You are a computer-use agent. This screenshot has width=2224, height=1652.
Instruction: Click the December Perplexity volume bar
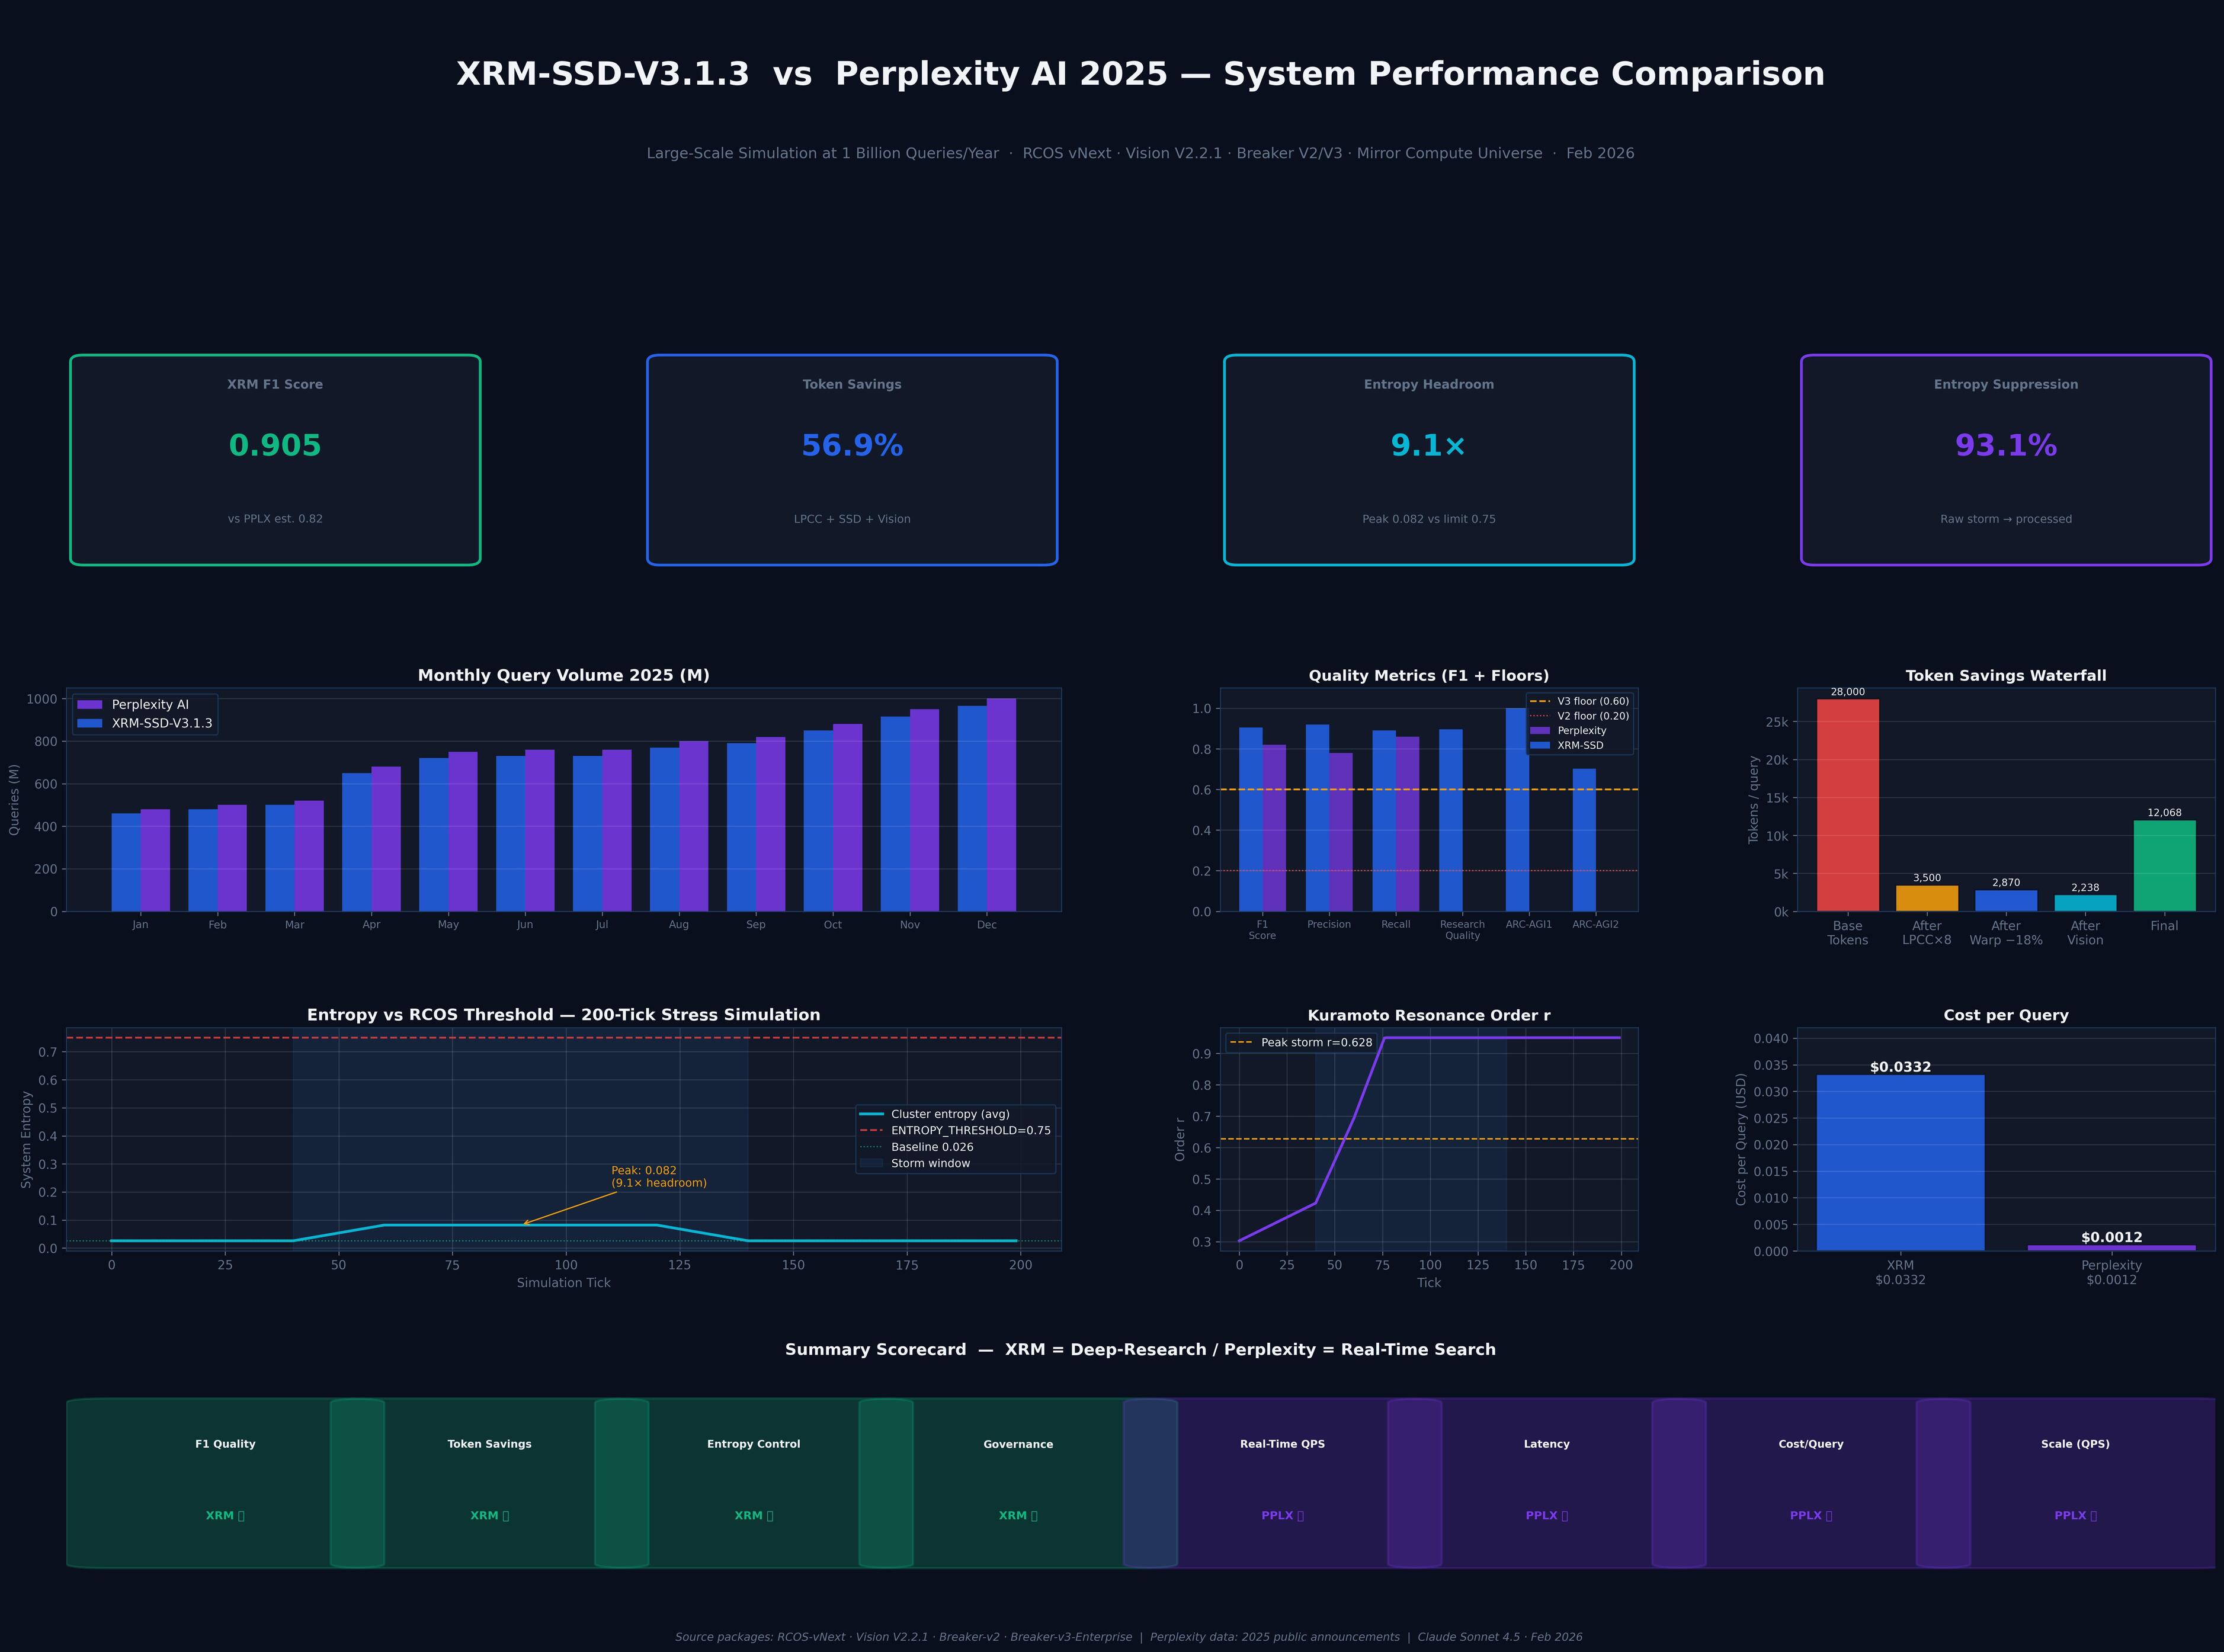1002,805
